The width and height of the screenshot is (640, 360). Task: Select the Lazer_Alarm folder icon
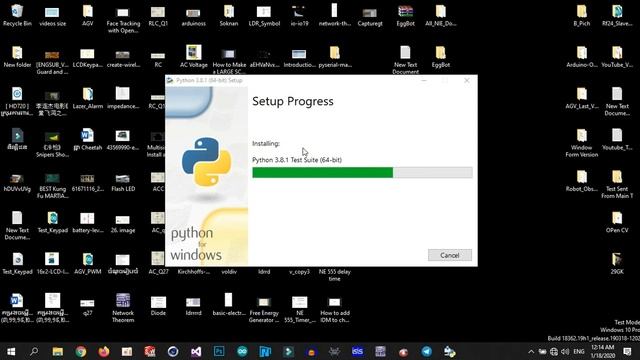tap(87, 98)
